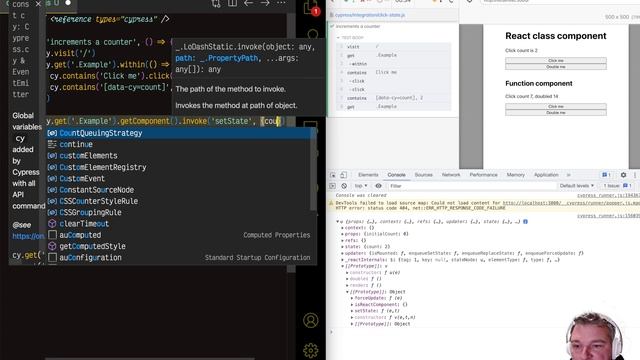Viewport: 640px width, 360px height.
Task: Open the Application tab in DevTools
Action: point(546,175)
